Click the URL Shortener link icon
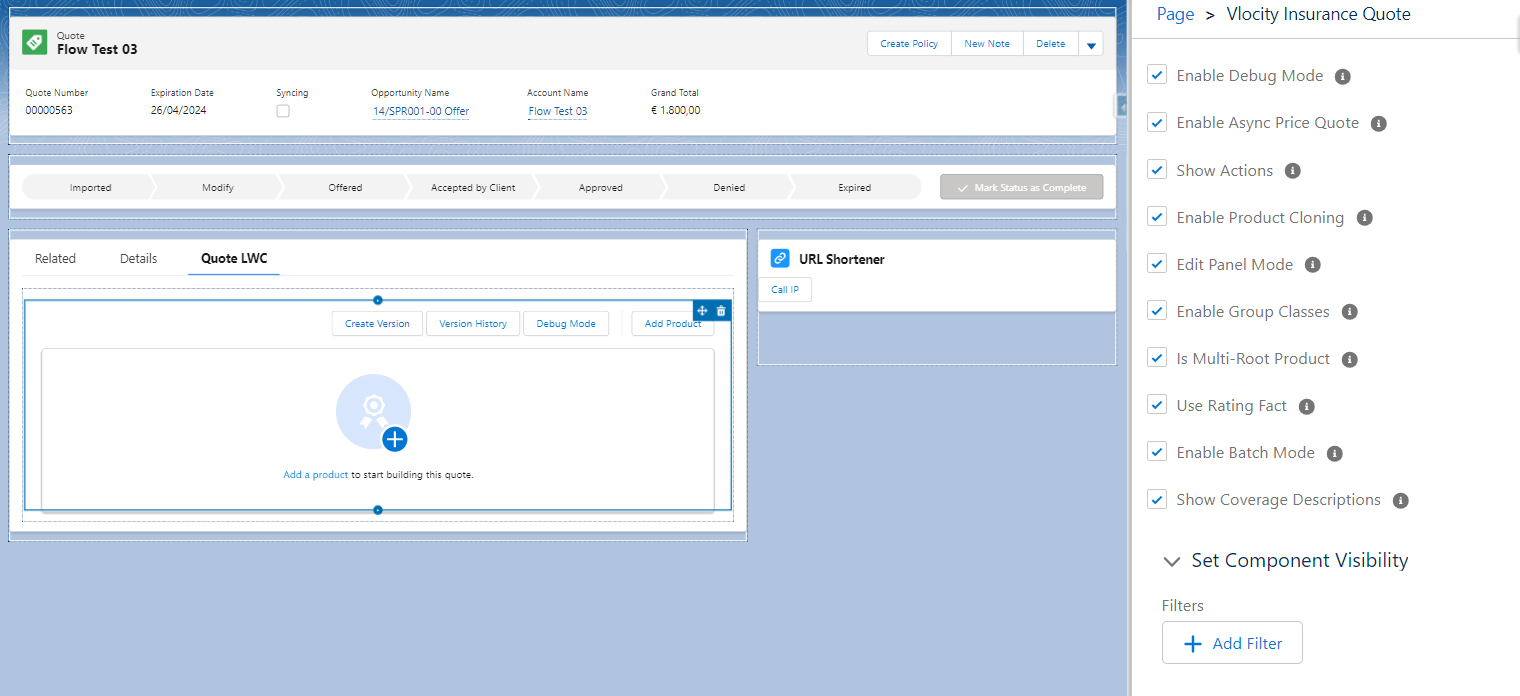Screen dimensions: 1520x696 780,258
